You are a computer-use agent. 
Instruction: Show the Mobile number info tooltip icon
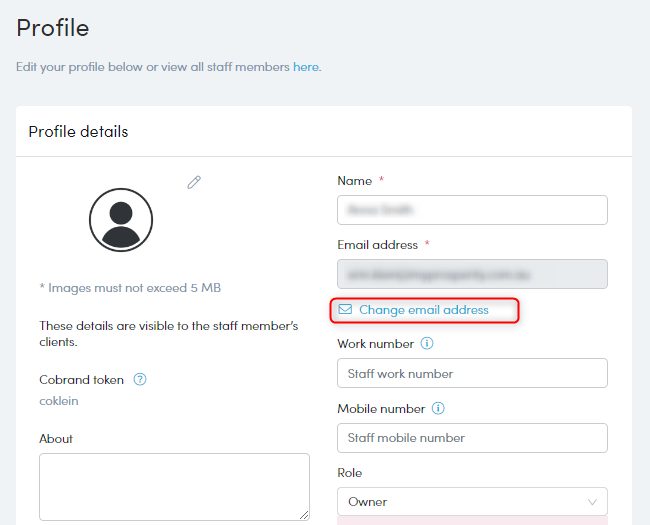pyautogui.click(x=437, y=409)
